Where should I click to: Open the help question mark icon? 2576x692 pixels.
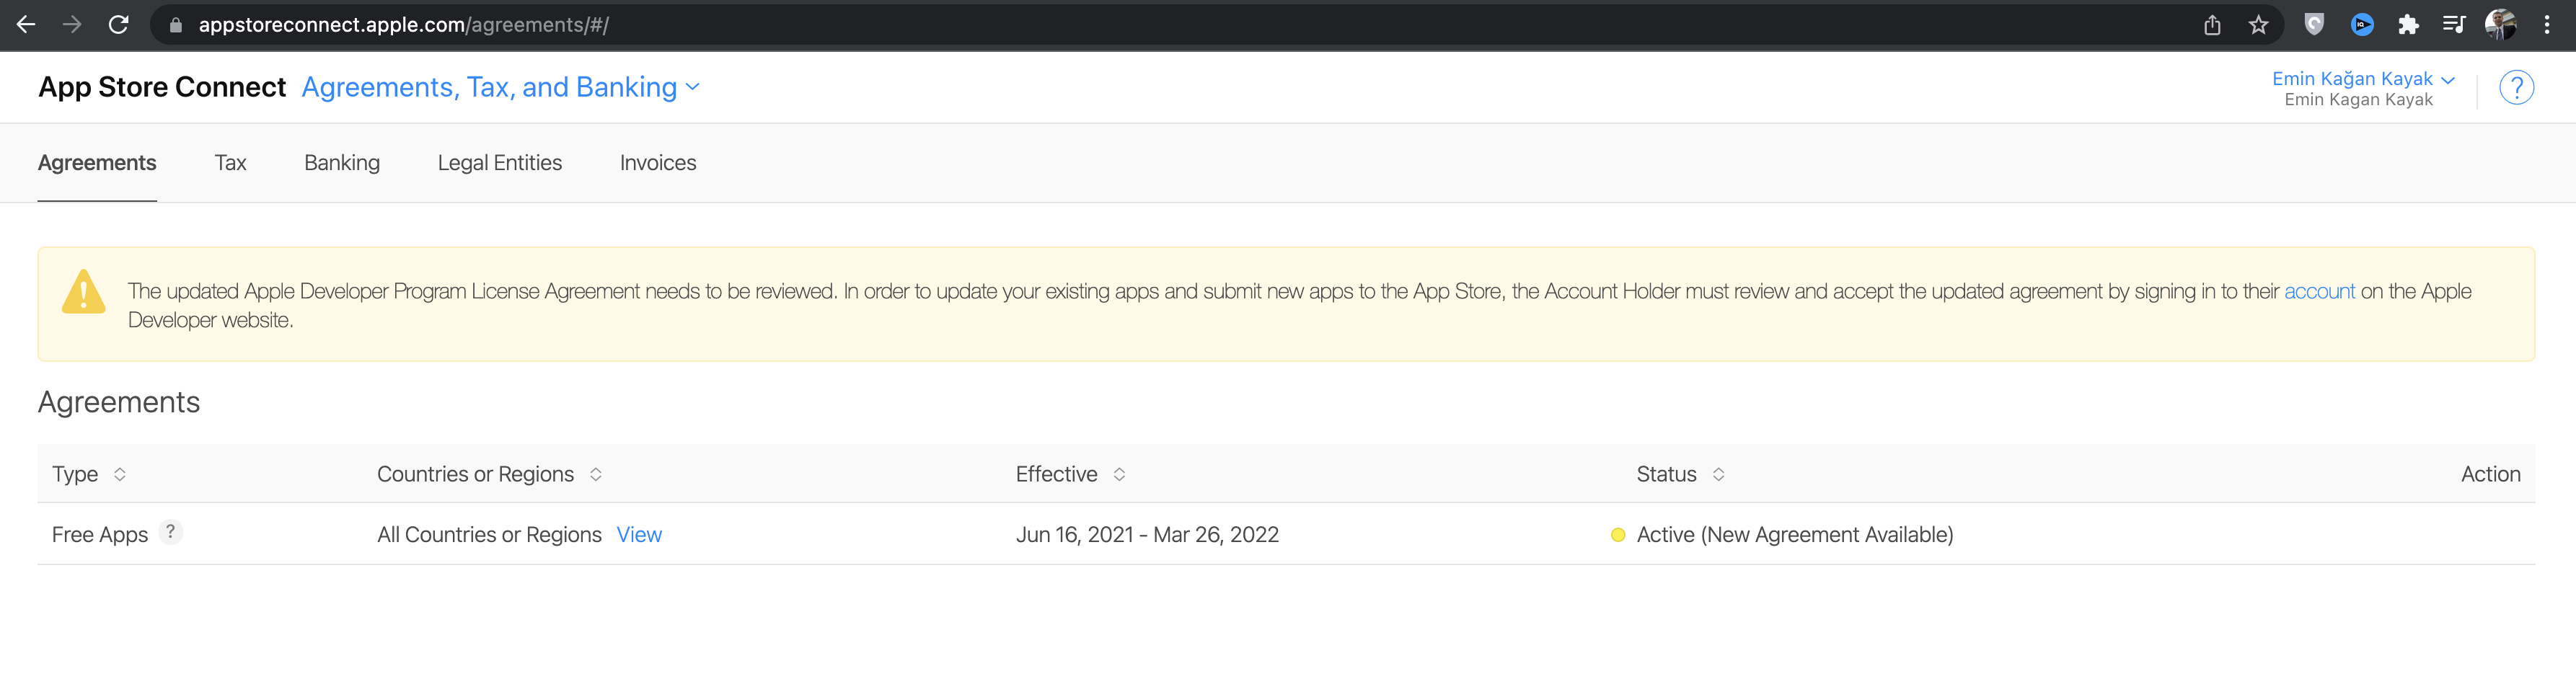(2515, 88)
